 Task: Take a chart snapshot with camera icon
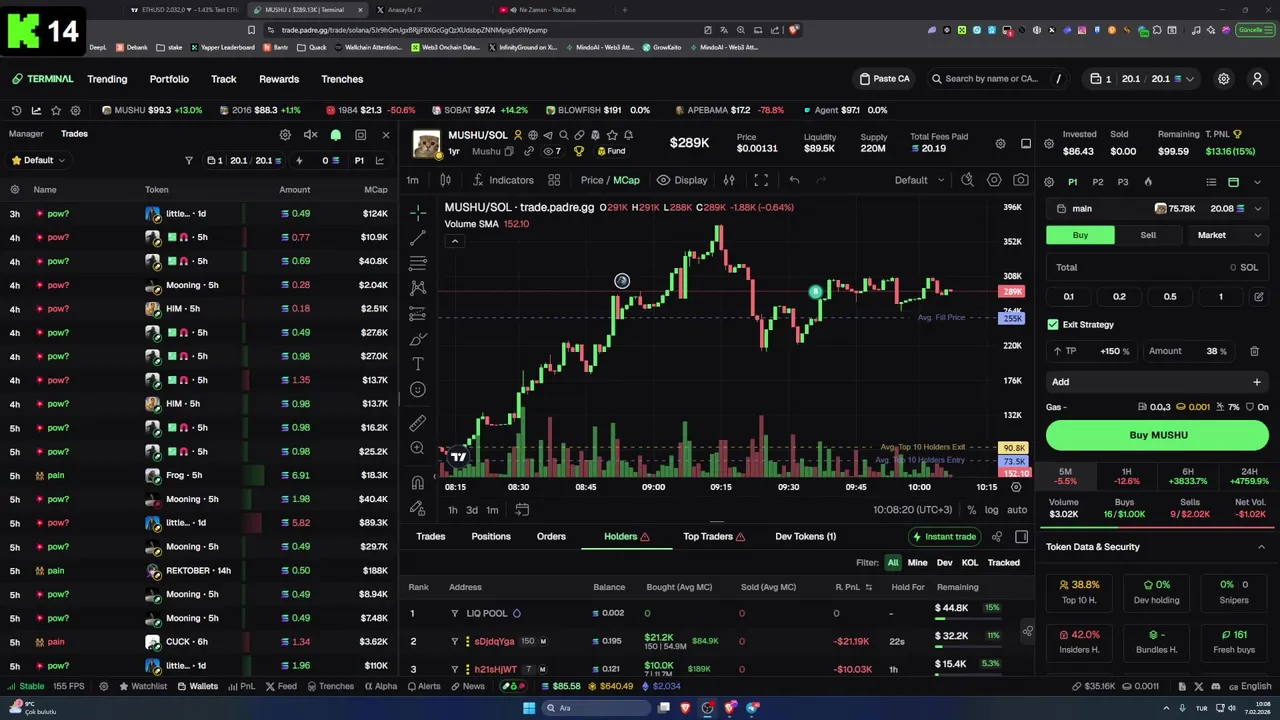point(1020,180)
